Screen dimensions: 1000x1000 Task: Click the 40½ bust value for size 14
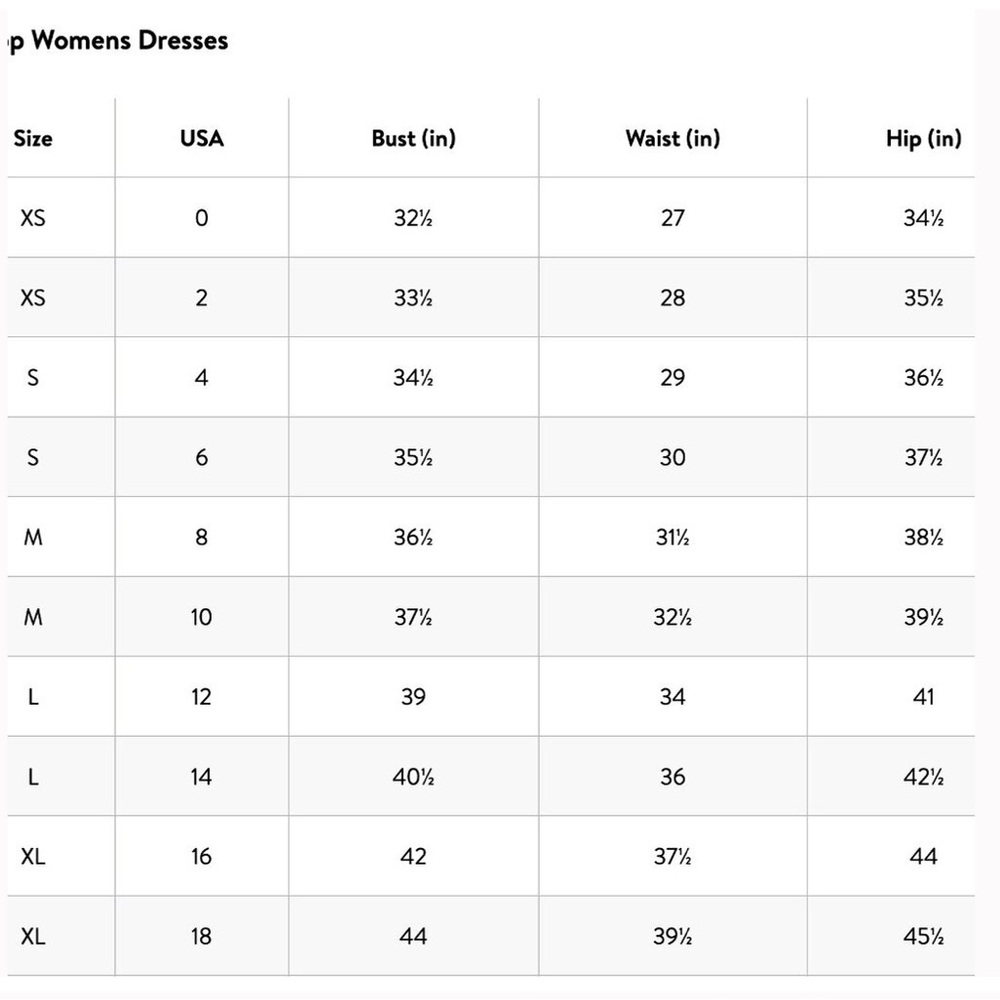[x=413, y=777]
